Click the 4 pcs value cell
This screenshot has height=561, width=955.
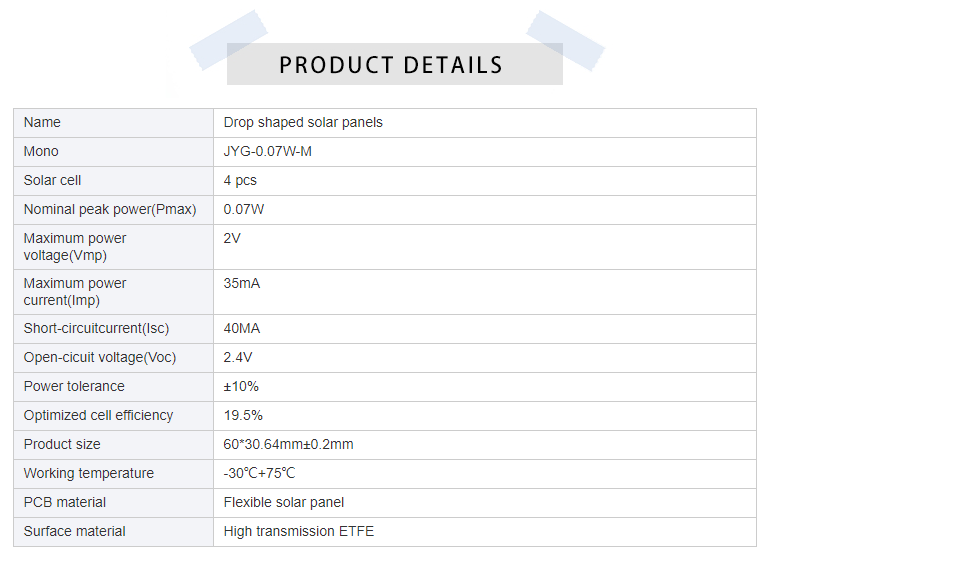pos(240,181)
